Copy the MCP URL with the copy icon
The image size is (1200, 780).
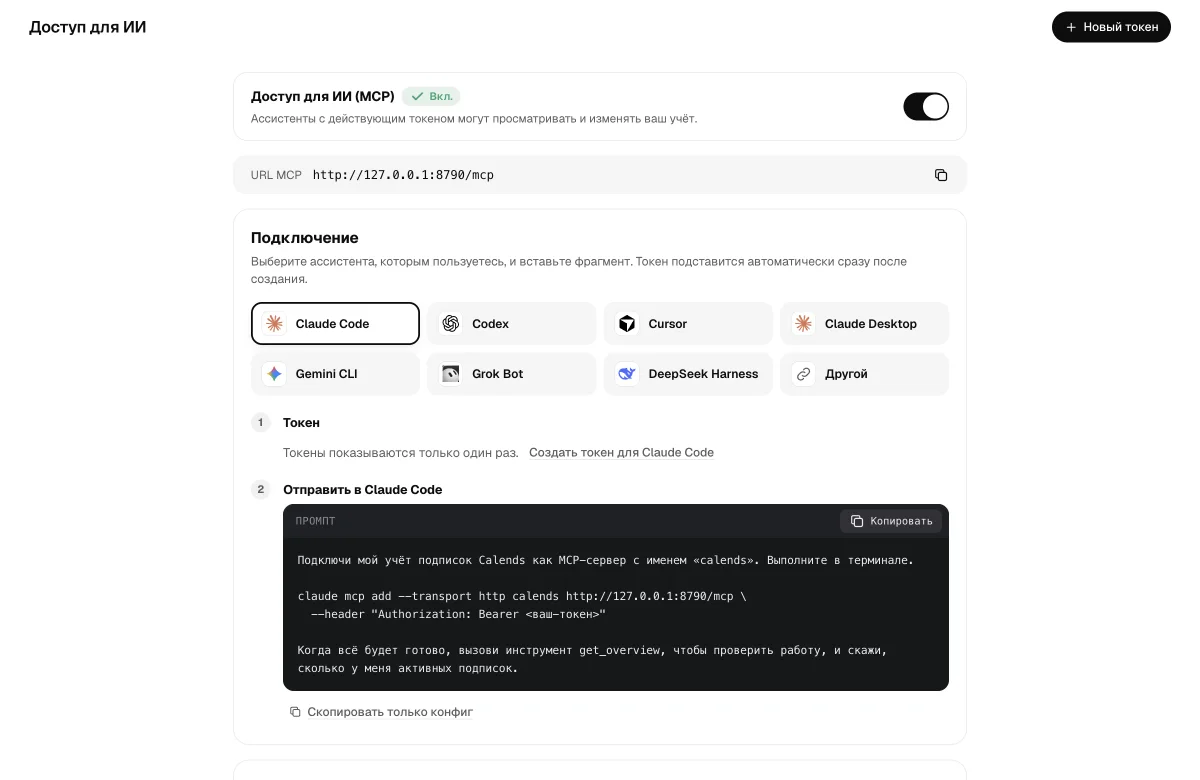[x=941, y=175]
